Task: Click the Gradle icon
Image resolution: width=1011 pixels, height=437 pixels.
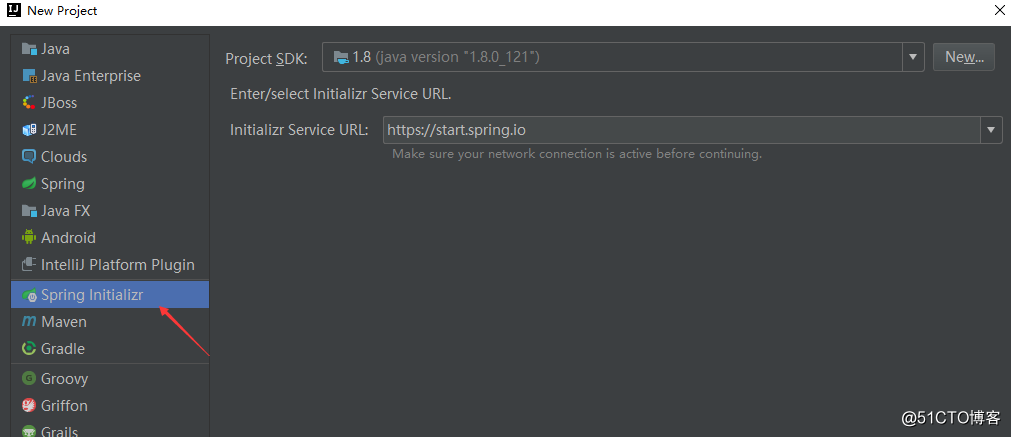Action: click(x=29, y=349)
